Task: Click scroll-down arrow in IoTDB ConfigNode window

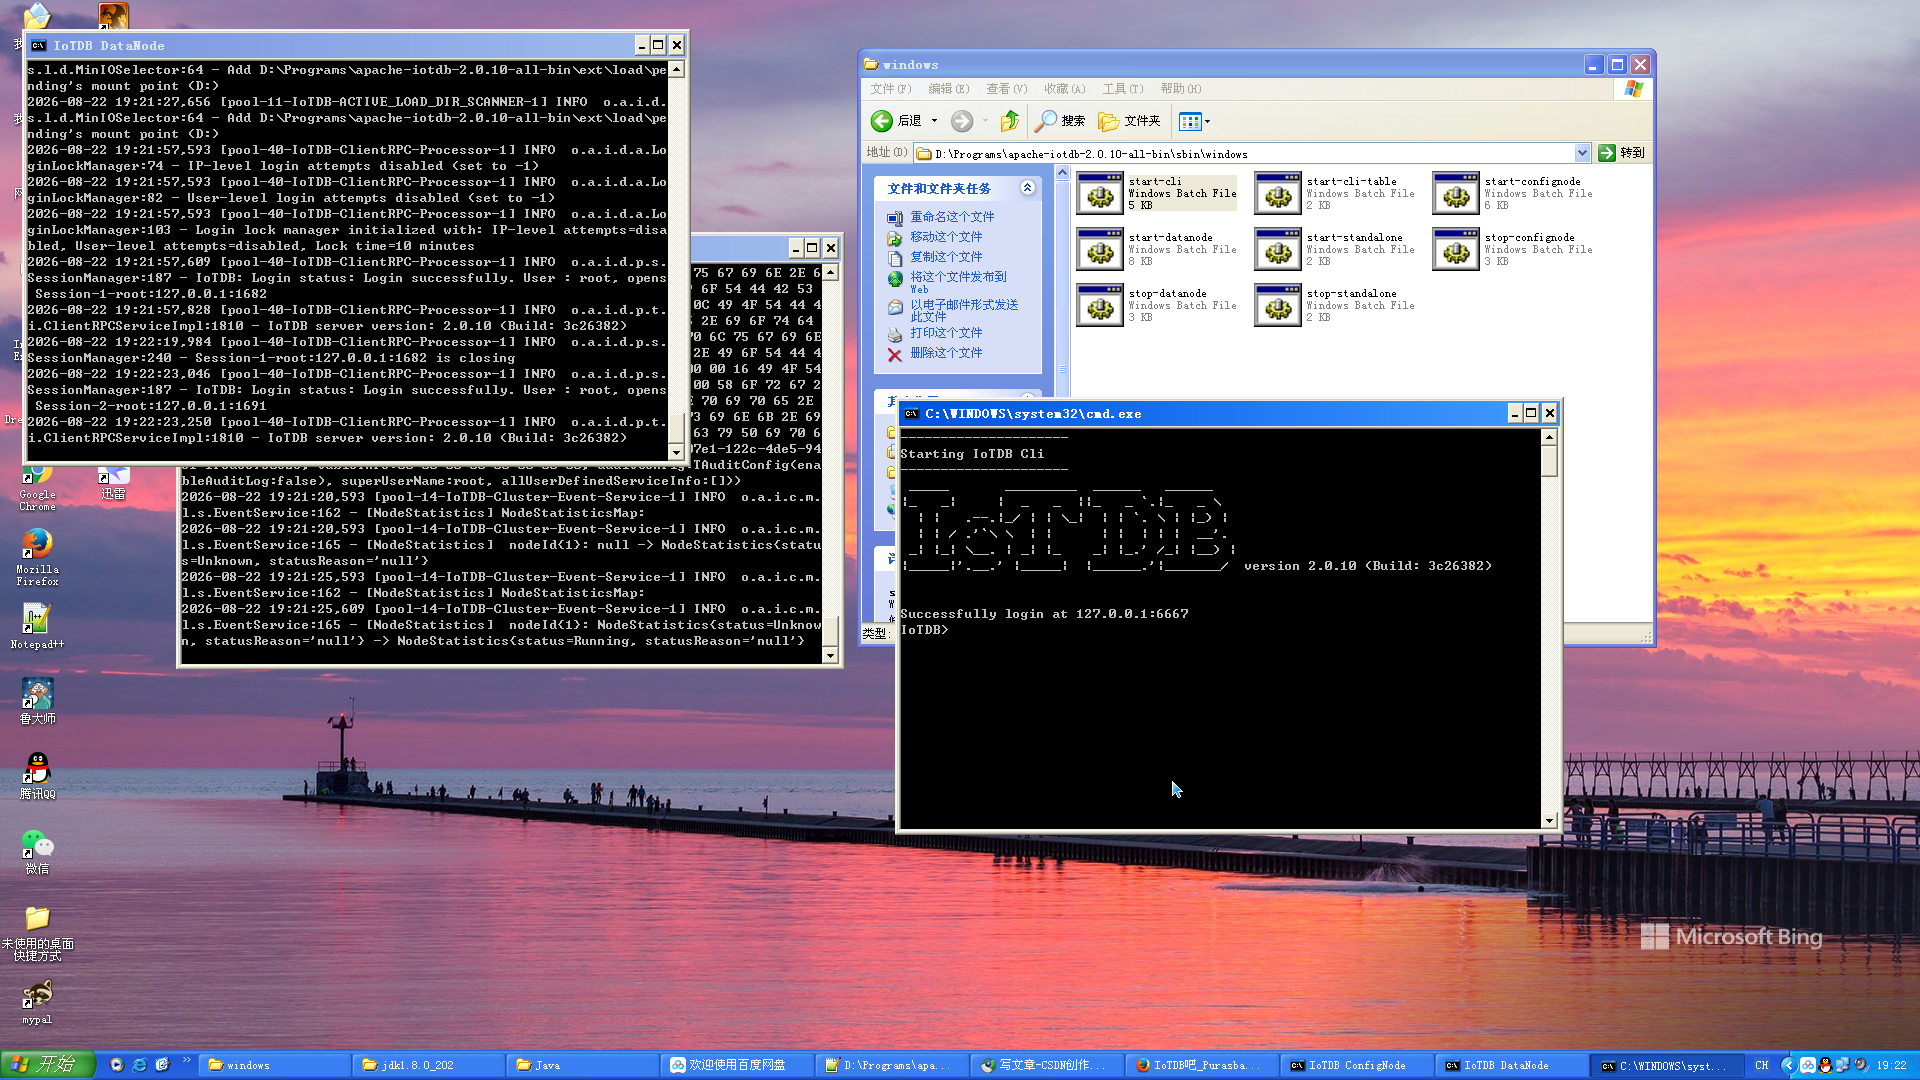Action: pos(829,655)
